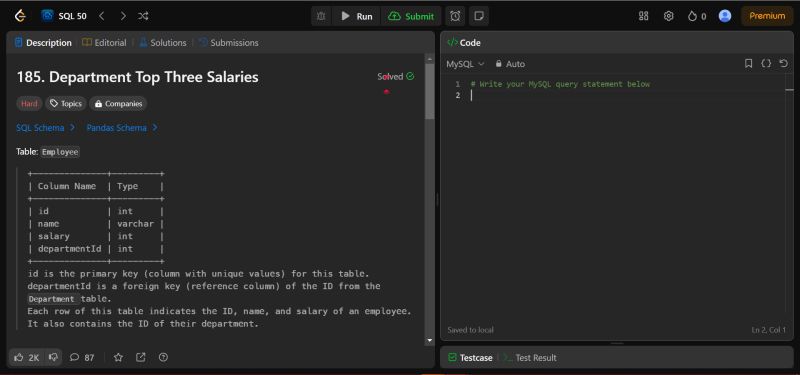Image resolution: width=800 pixels, height=375 pixels.
Task: Open the notes sticky icon
Action: coord(479,16)
